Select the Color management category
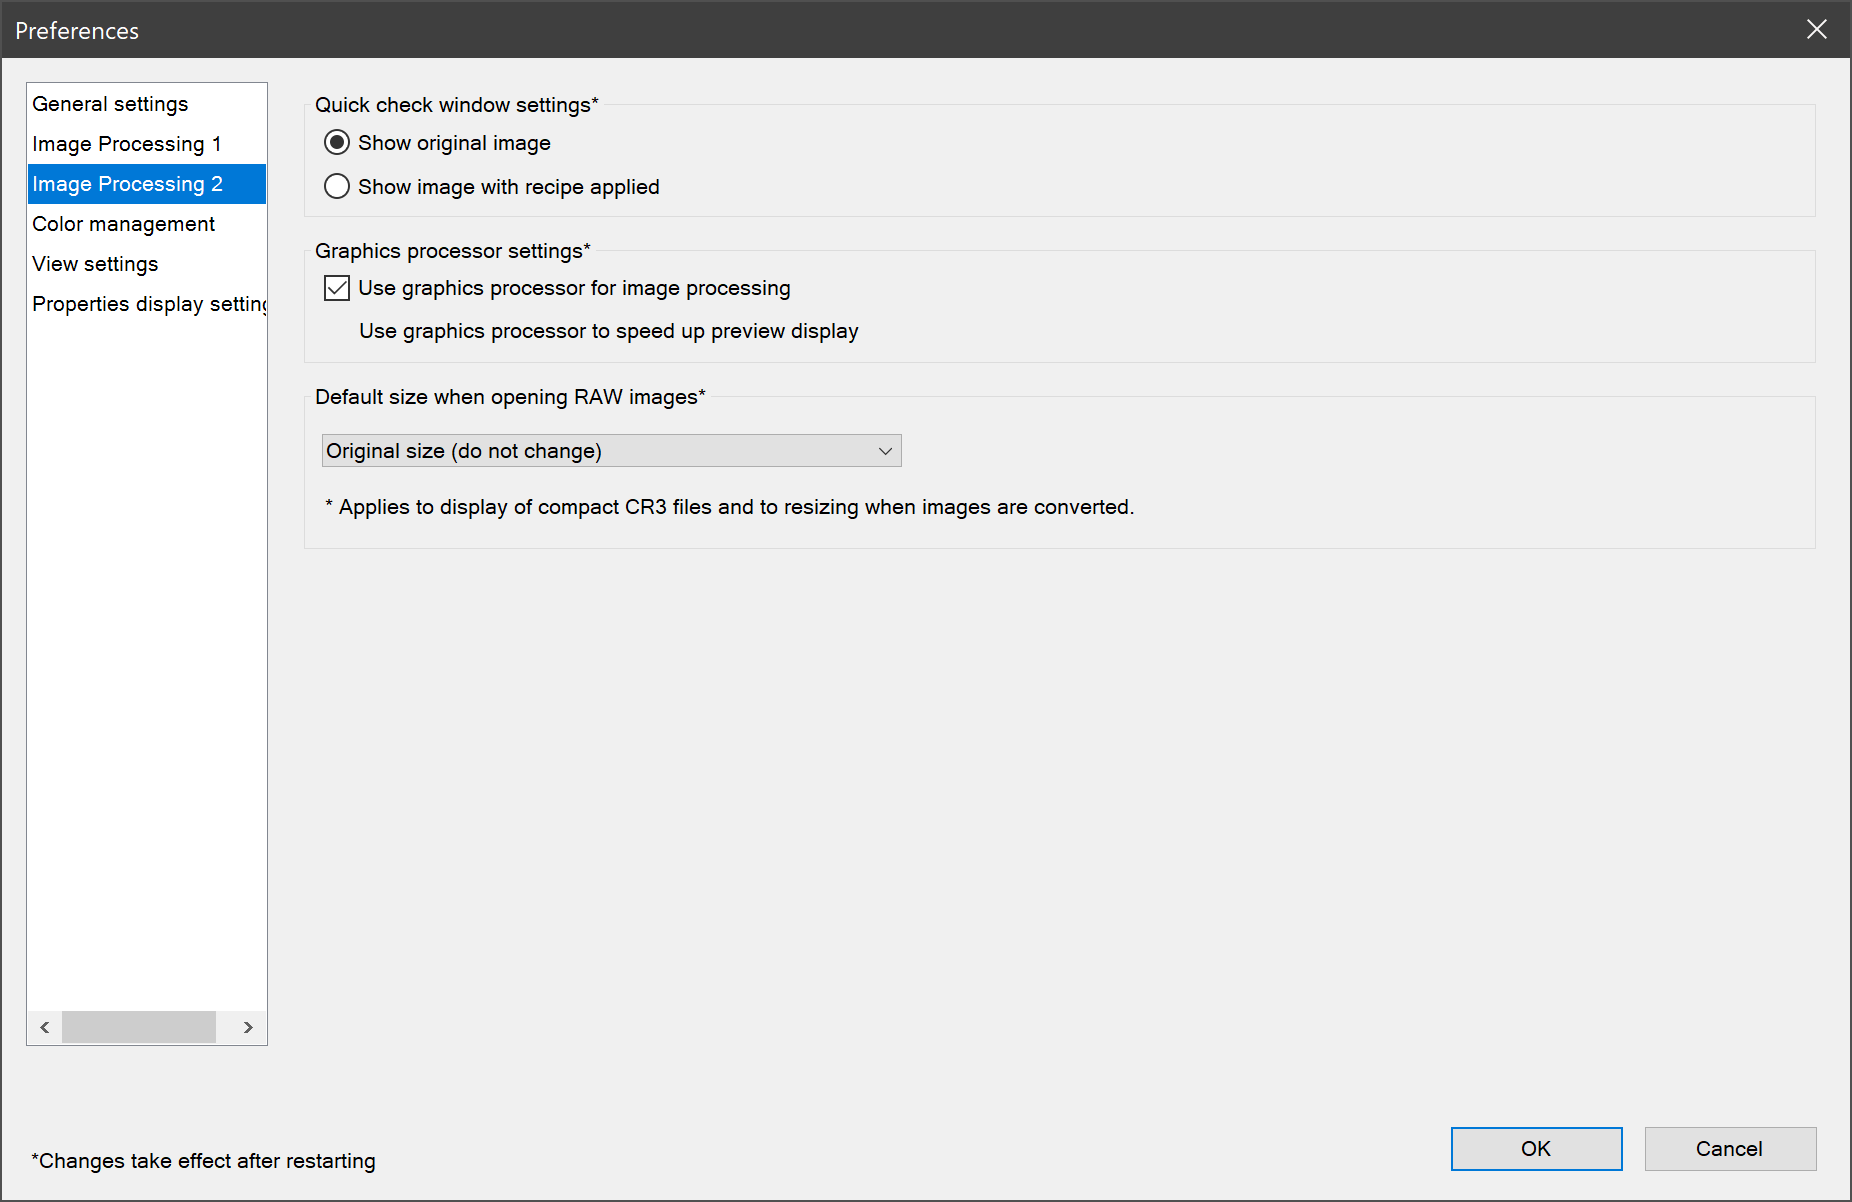 tap(123, 223)
